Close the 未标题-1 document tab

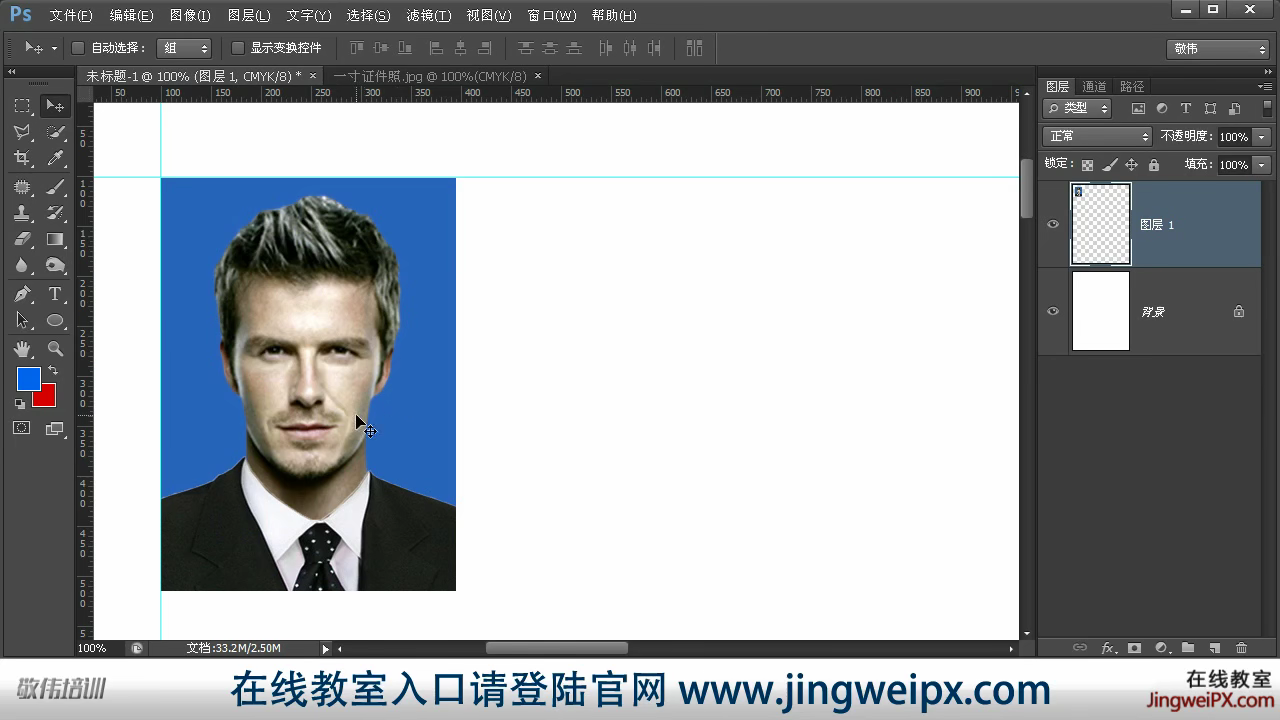point(313,76)
